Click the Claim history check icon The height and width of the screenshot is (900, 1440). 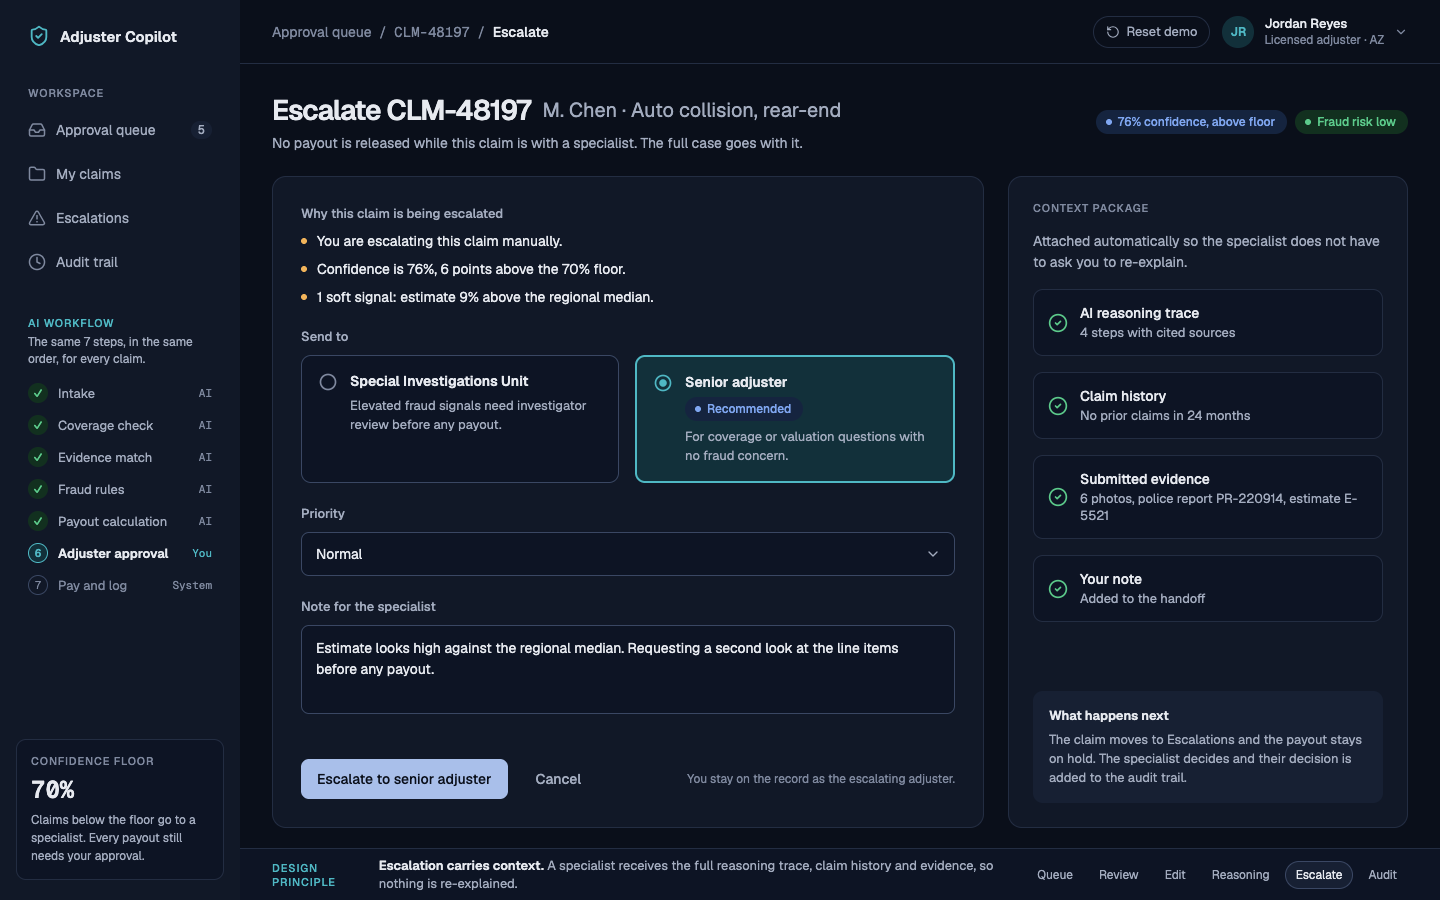pyautogui.click(x=1058, y=406)
